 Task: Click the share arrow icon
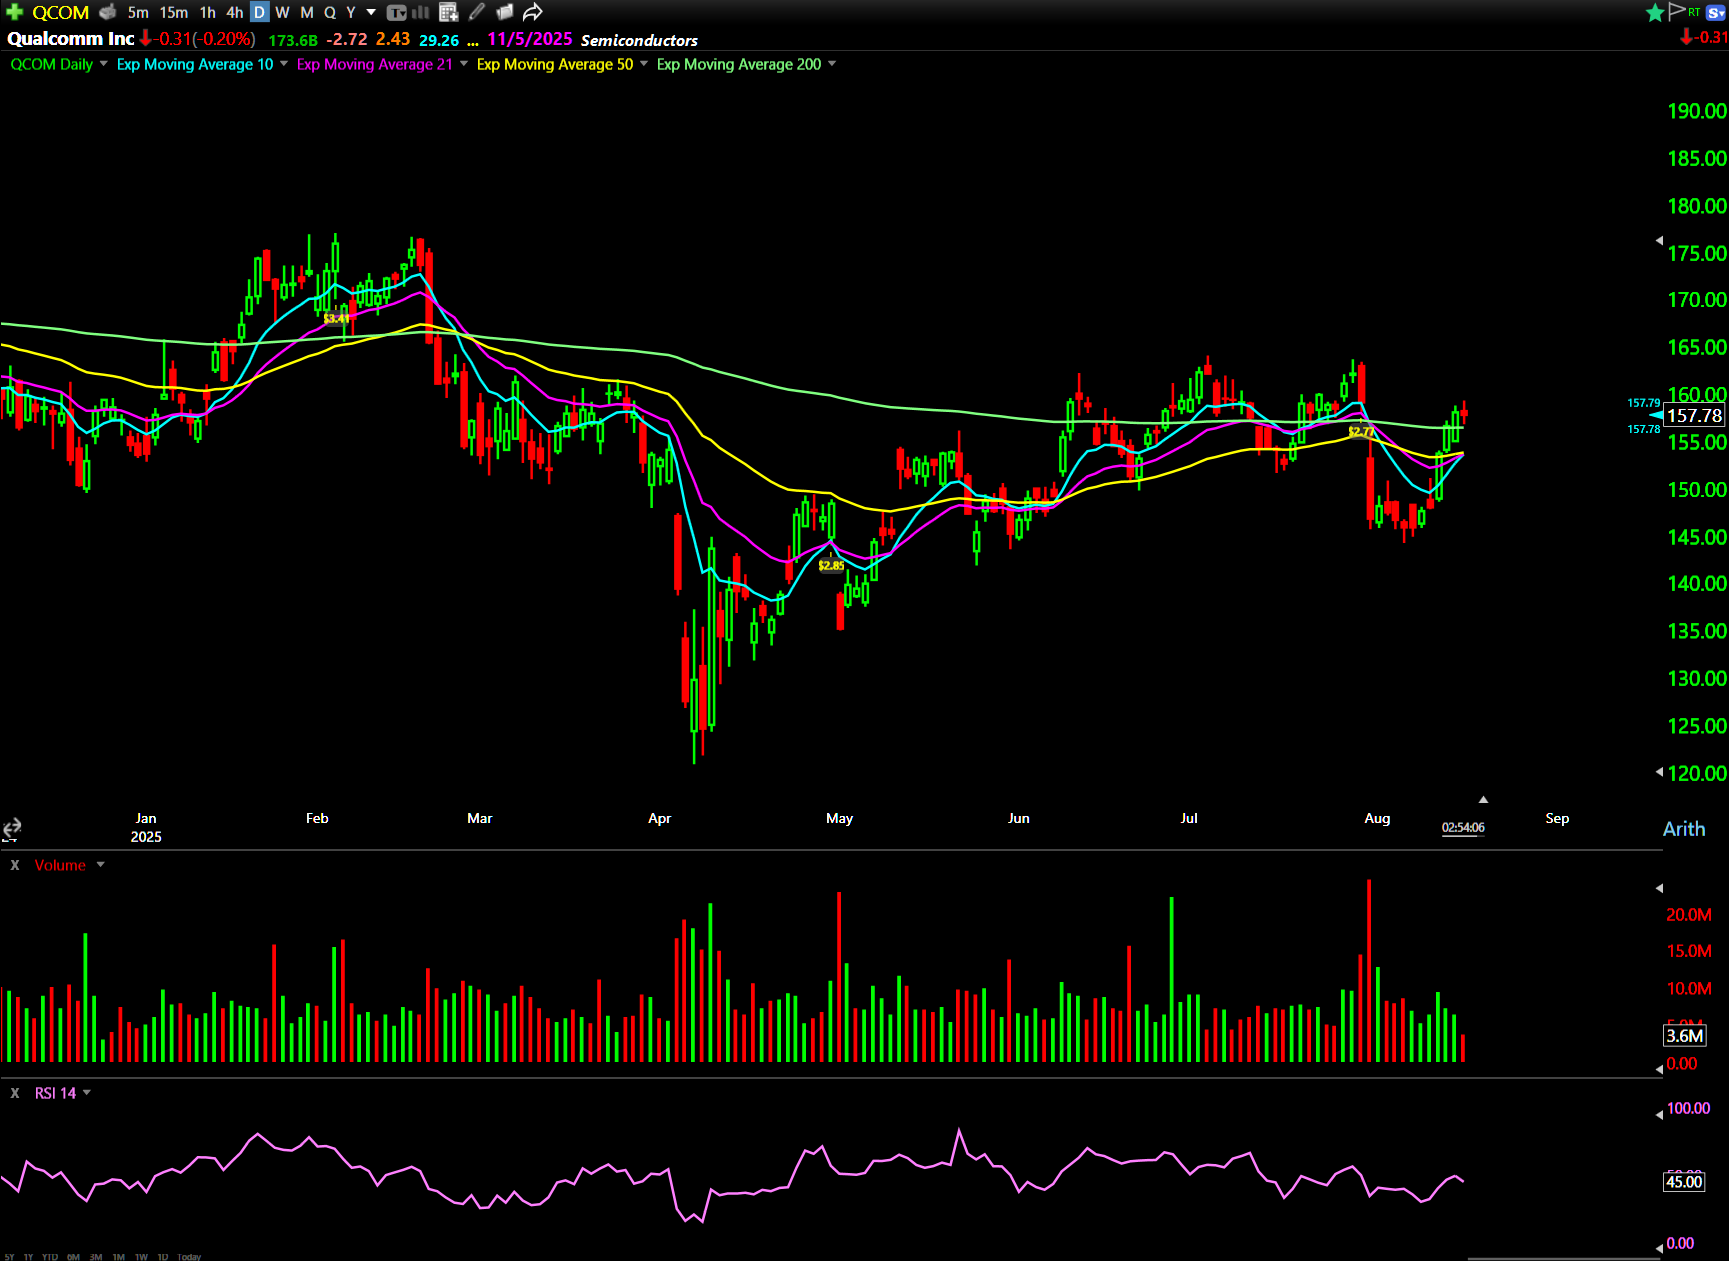[x=532, y=12]
